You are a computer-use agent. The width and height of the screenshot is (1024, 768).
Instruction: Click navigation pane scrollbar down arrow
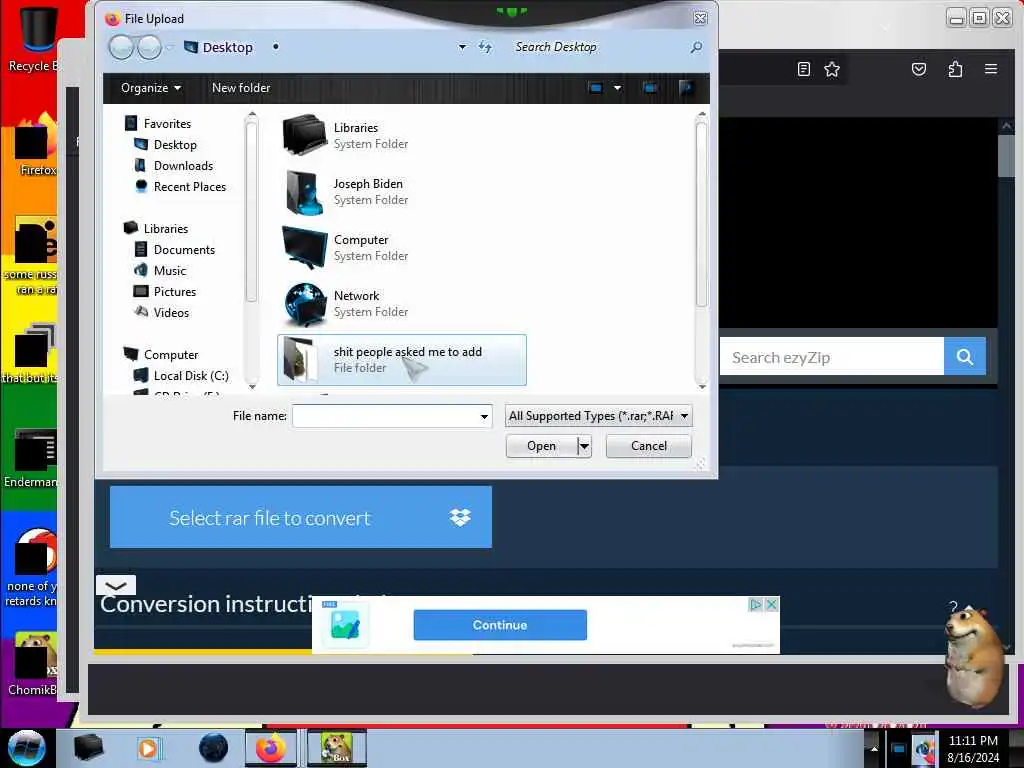click(252, 387)
